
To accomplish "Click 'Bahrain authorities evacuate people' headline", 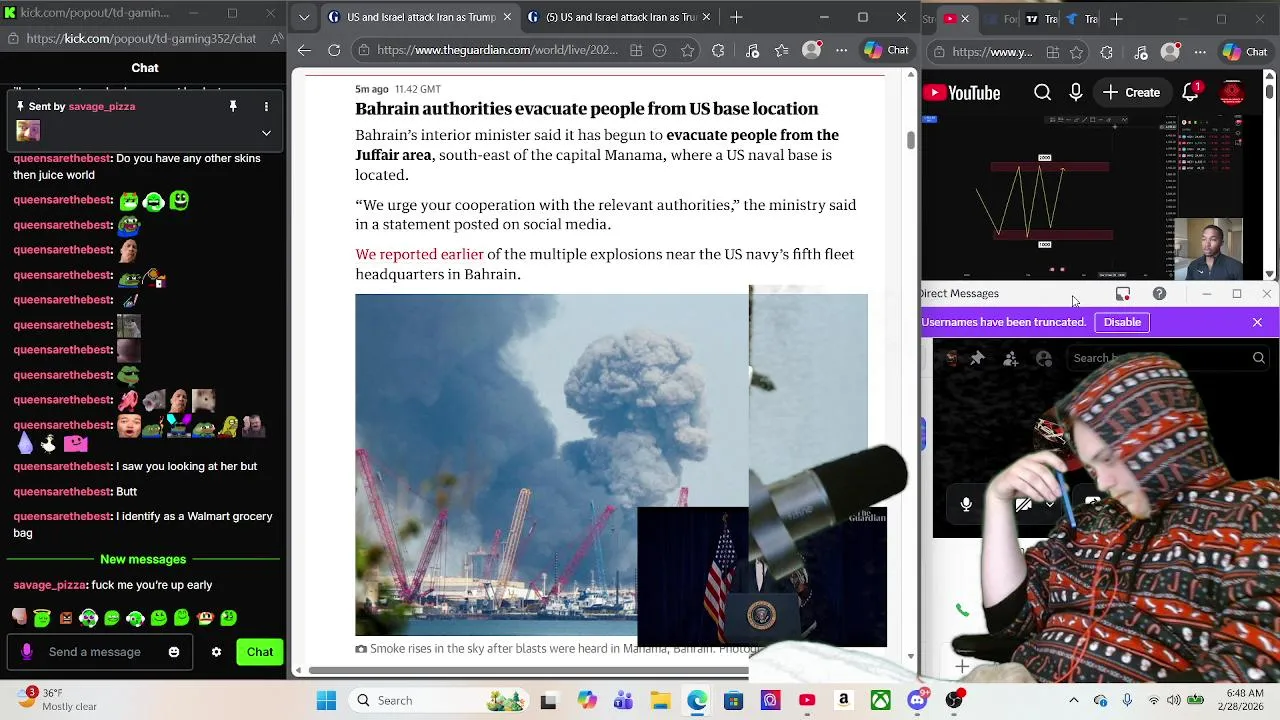I will point(586,108).
